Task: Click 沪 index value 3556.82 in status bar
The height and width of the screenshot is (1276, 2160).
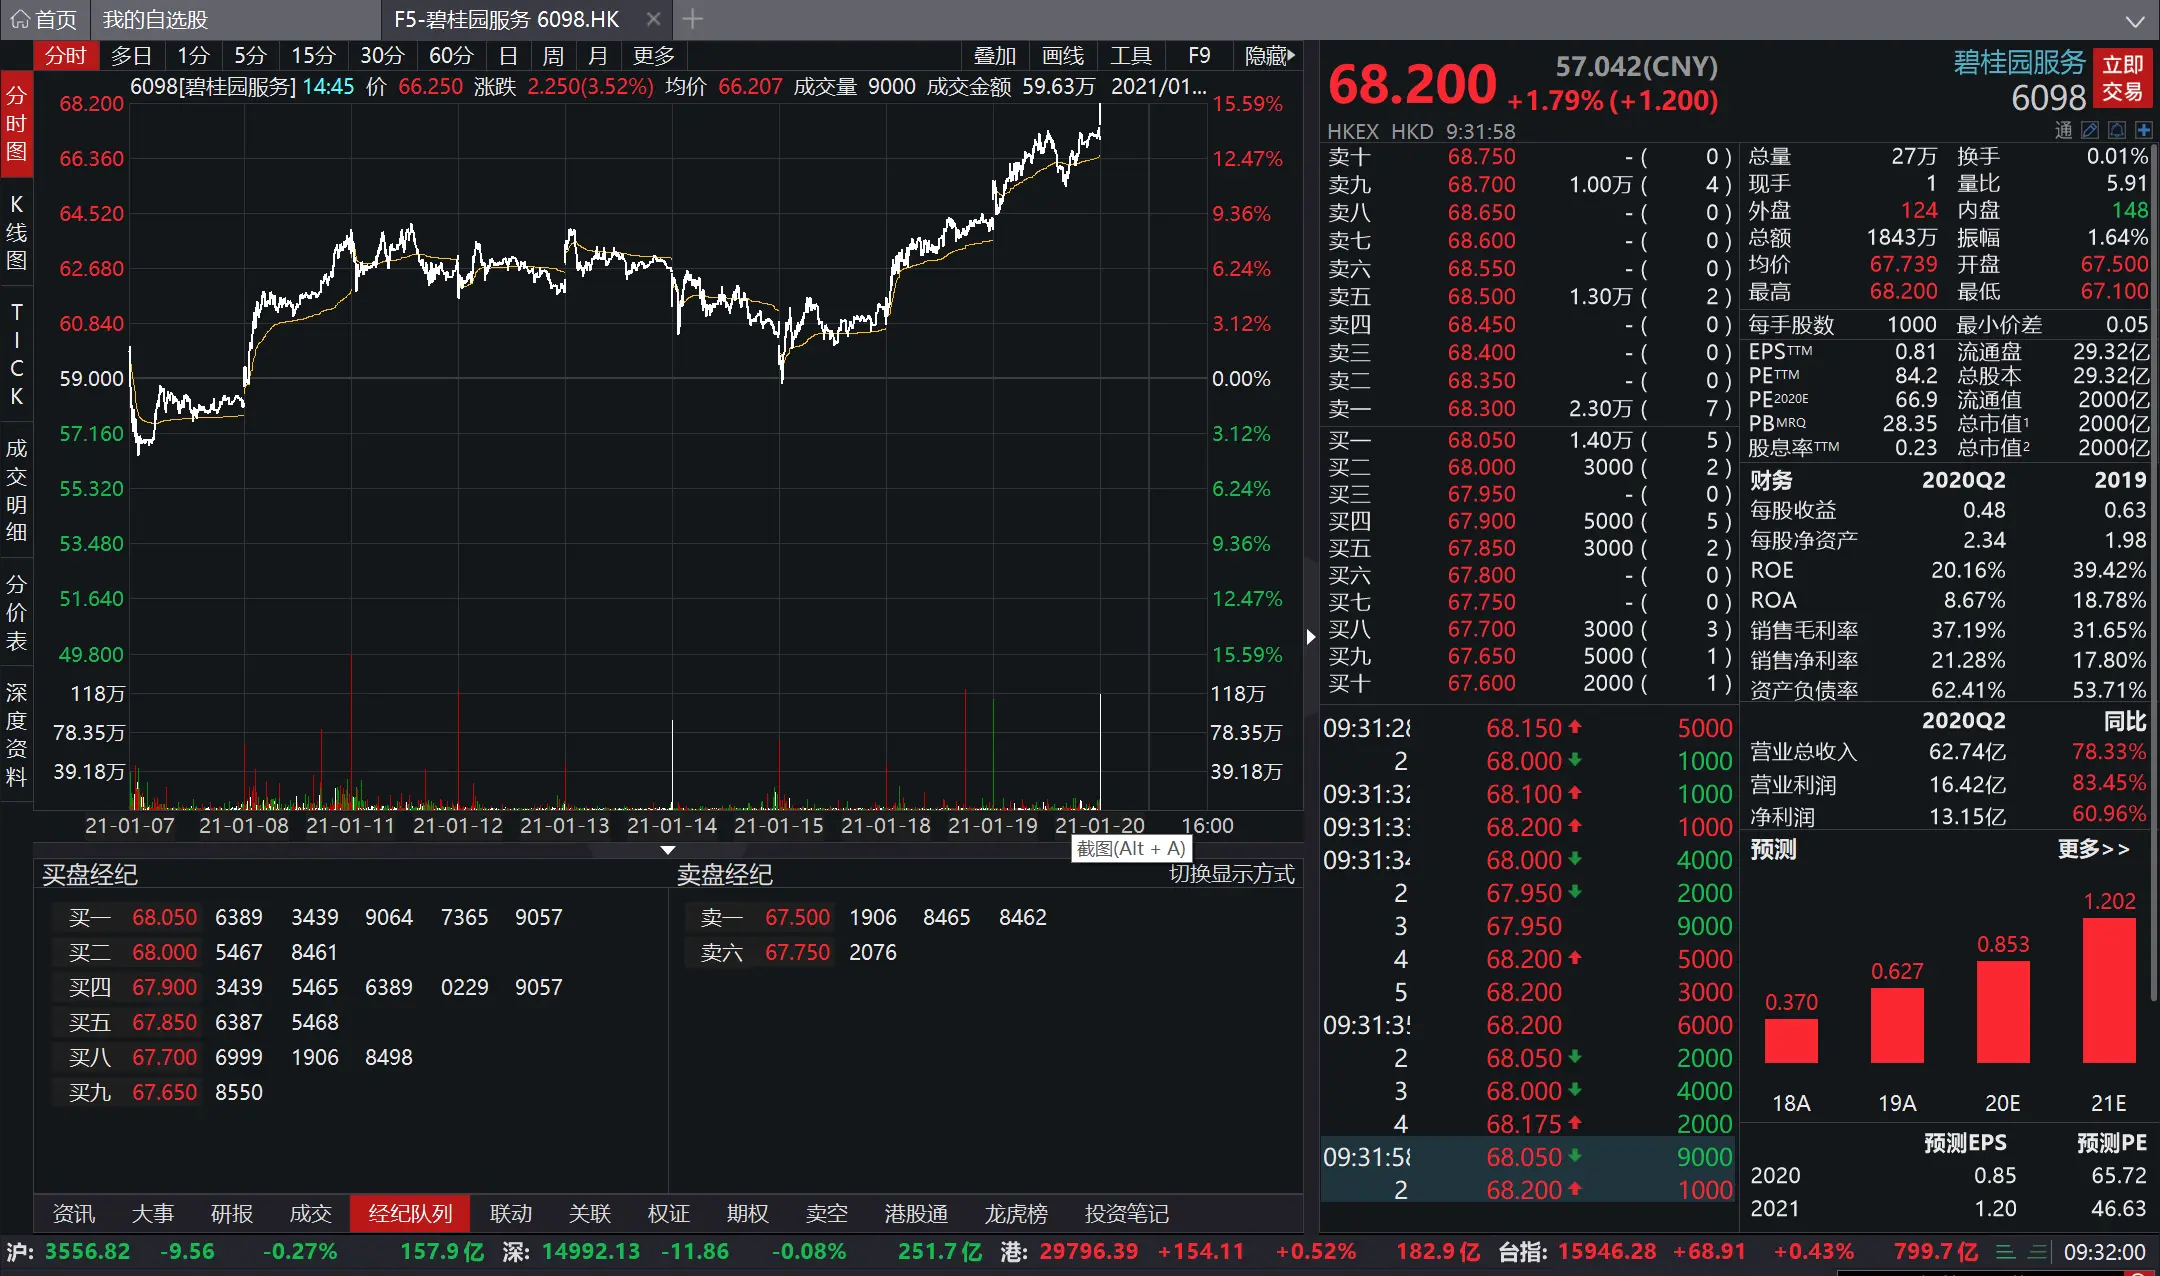Action: pos(88,1252)
